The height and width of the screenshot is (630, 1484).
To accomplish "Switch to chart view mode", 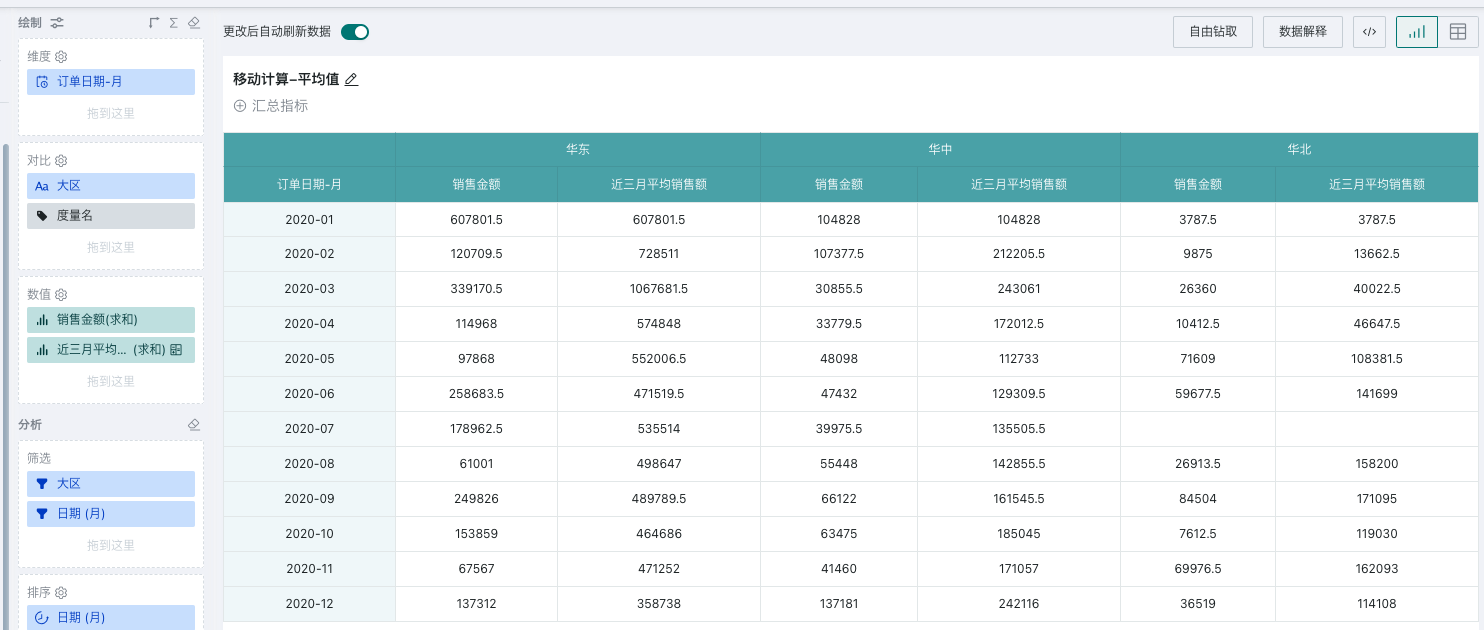I will point(1417,32).
